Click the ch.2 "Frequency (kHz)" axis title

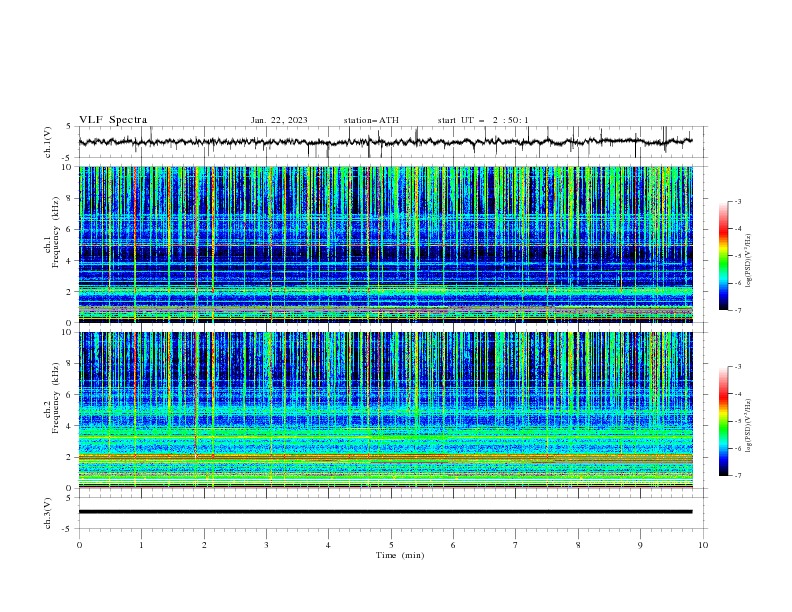pos(55,398)
